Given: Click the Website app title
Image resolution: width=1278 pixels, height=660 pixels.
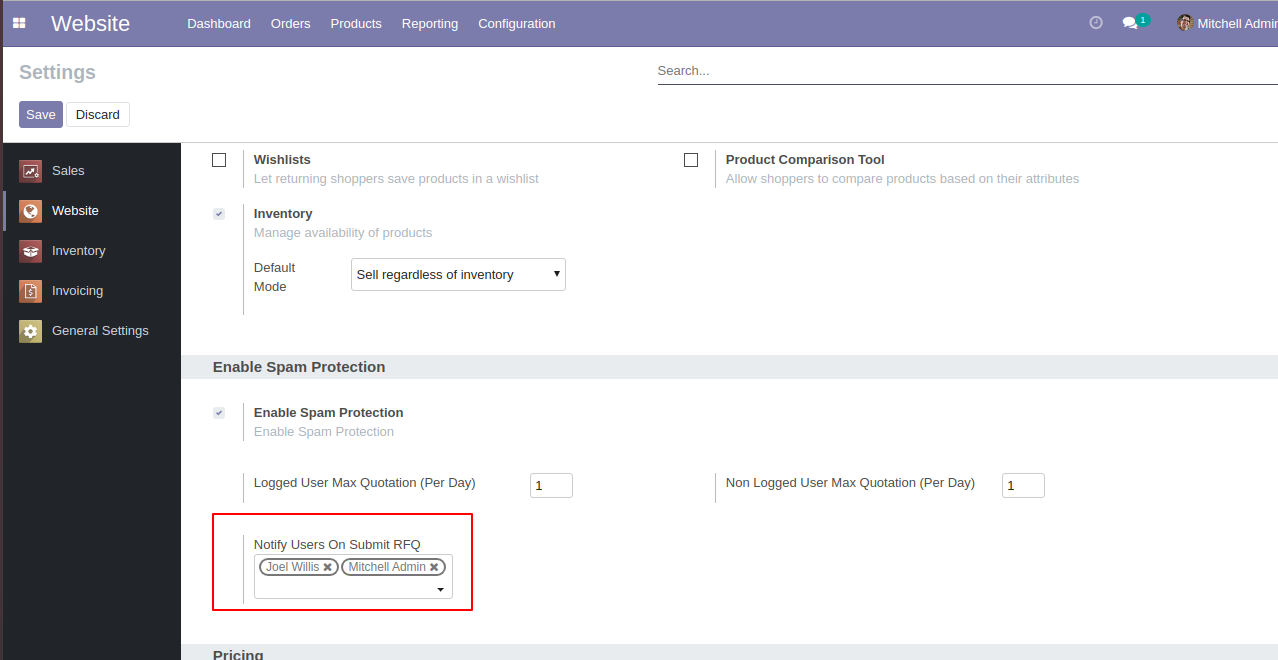Looking at the screenshot, I should 90,23.
